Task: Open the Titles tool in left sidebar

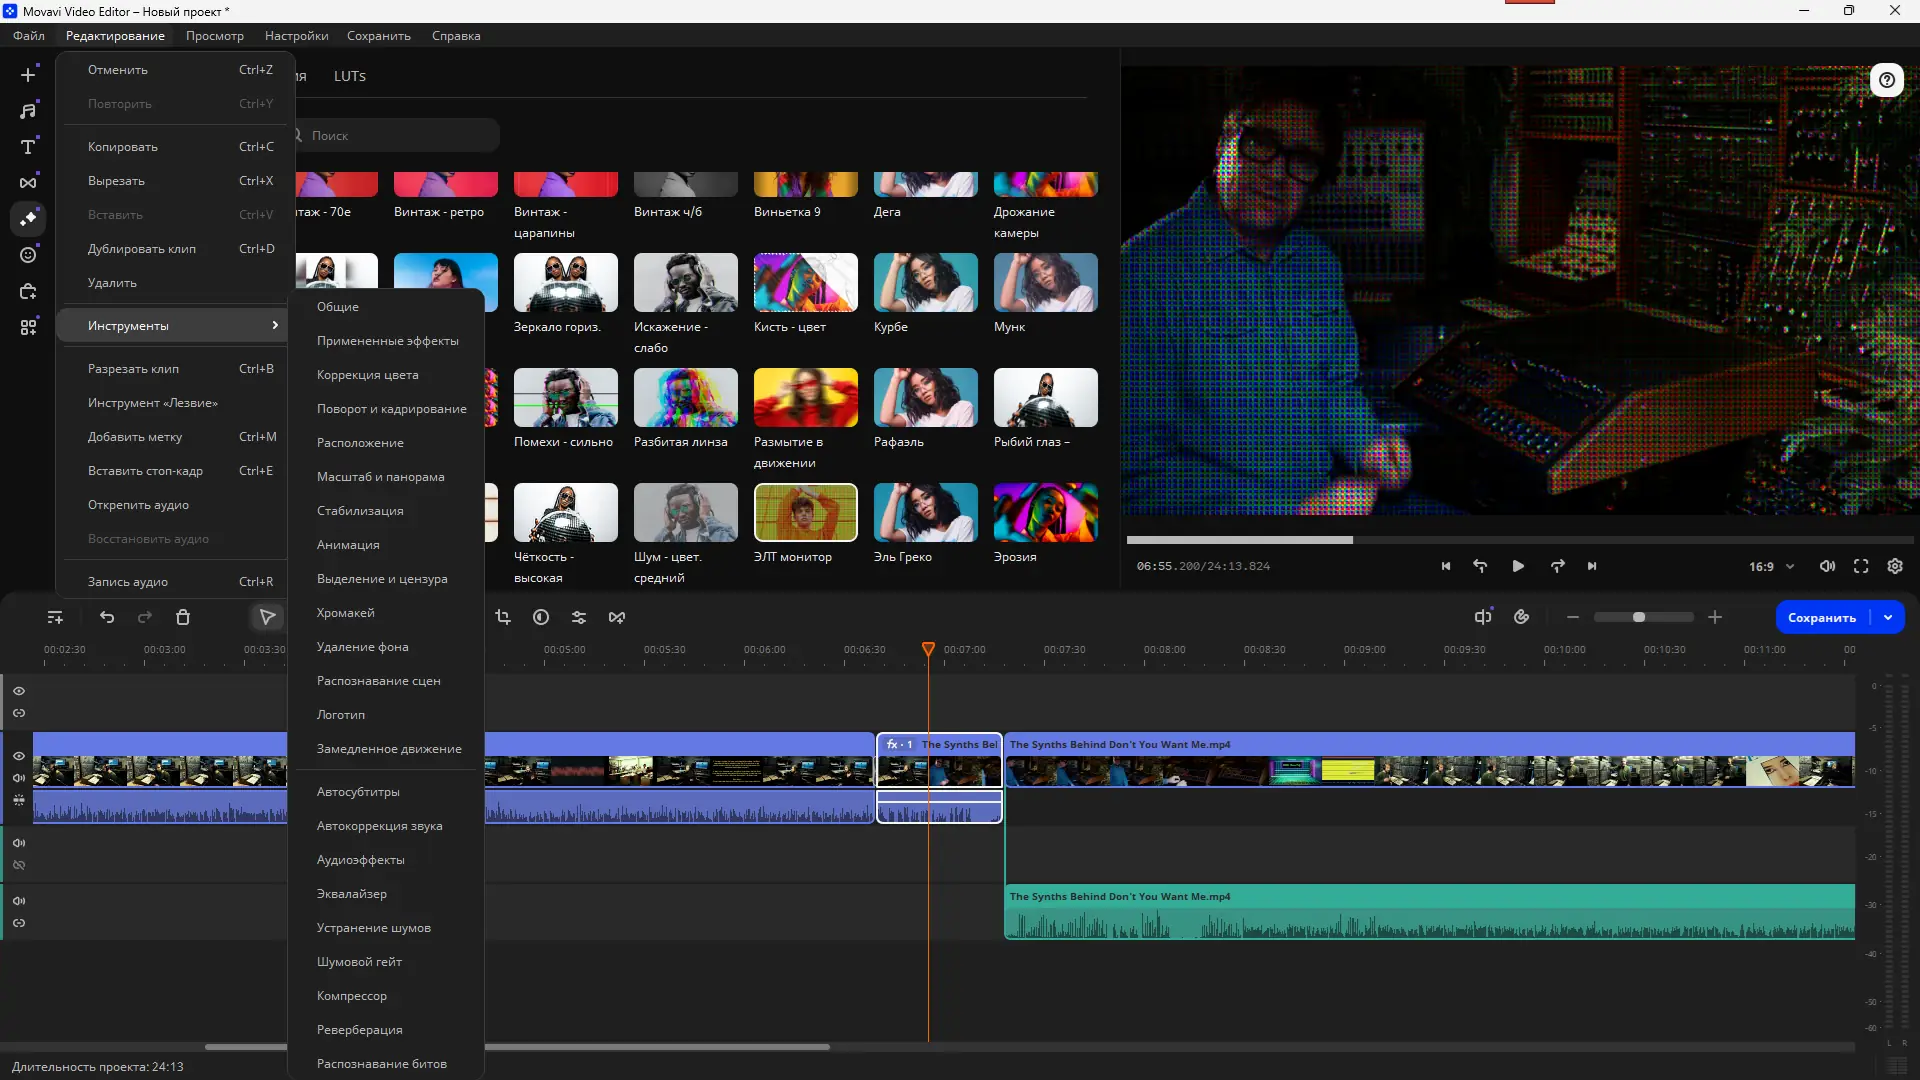Action: click(28, 147)
